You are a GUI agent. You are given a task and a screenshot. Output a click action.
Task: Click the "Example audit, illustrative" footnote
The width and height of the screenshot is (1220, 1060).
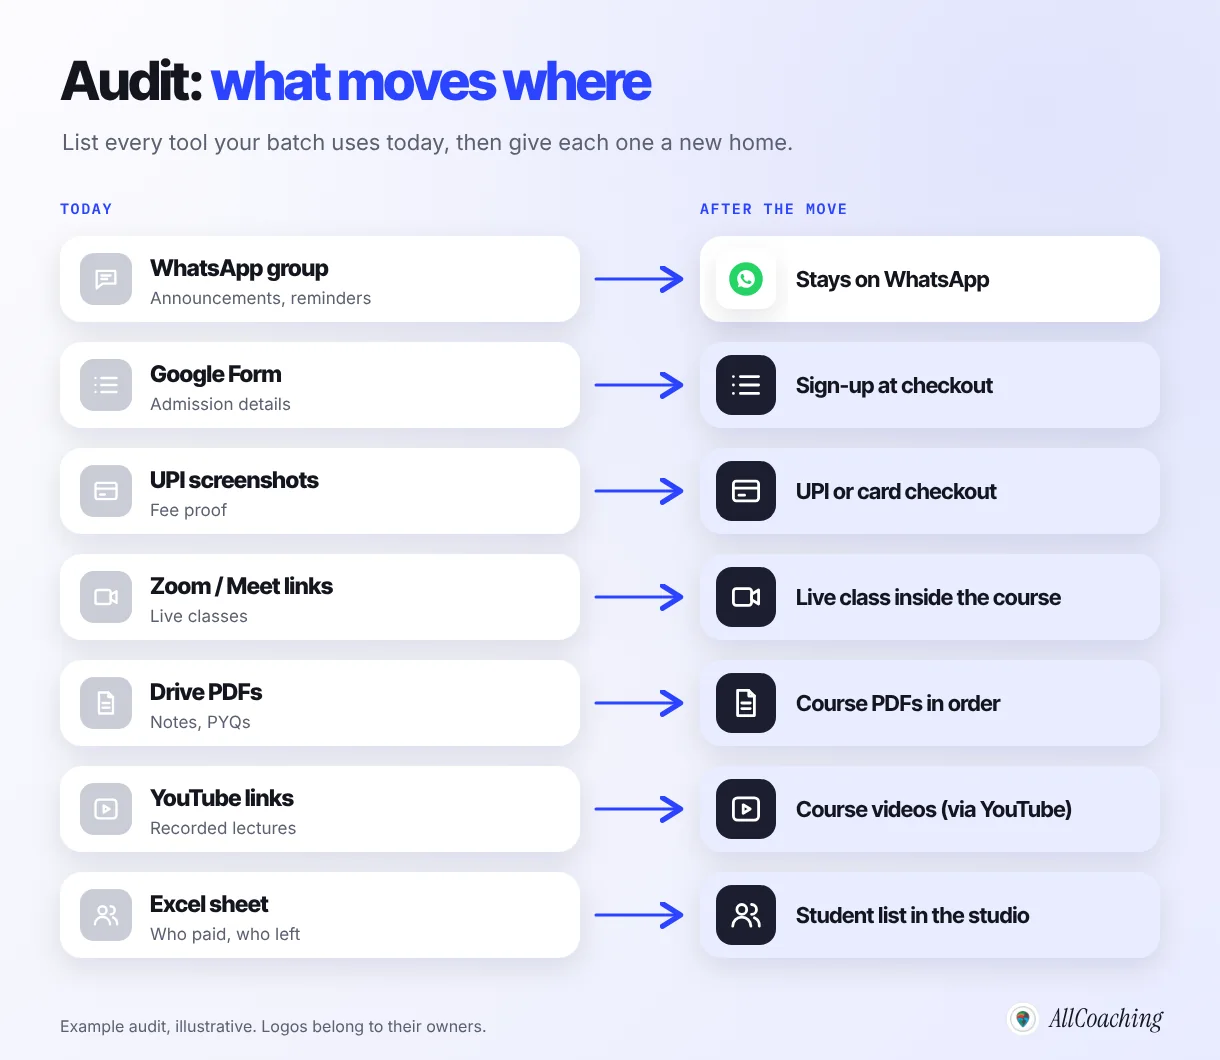pyautogui.click(x=273, y=1027)
